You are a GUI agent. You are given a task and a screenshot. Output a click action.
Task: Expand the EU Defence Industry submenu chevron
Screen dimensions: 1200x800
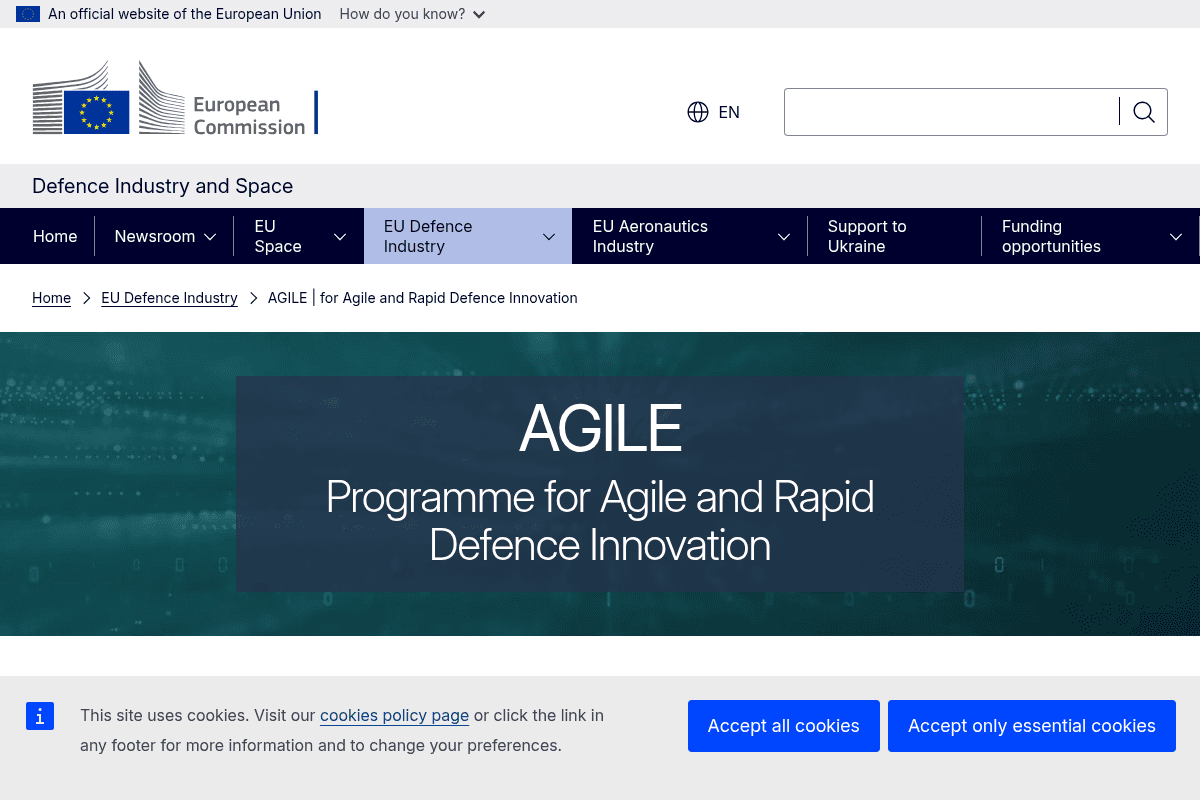[x=549, y=237]
